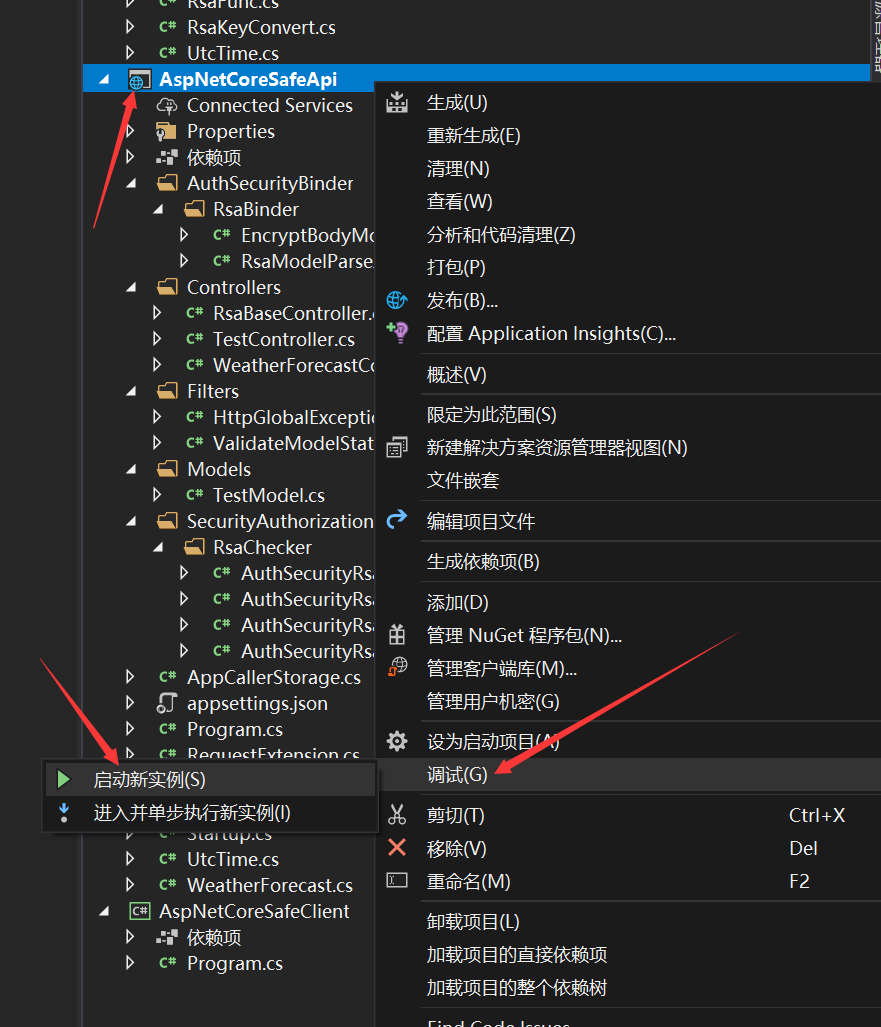Click the blue arrow icon beside 编辑项目文件

pos(397,520)
